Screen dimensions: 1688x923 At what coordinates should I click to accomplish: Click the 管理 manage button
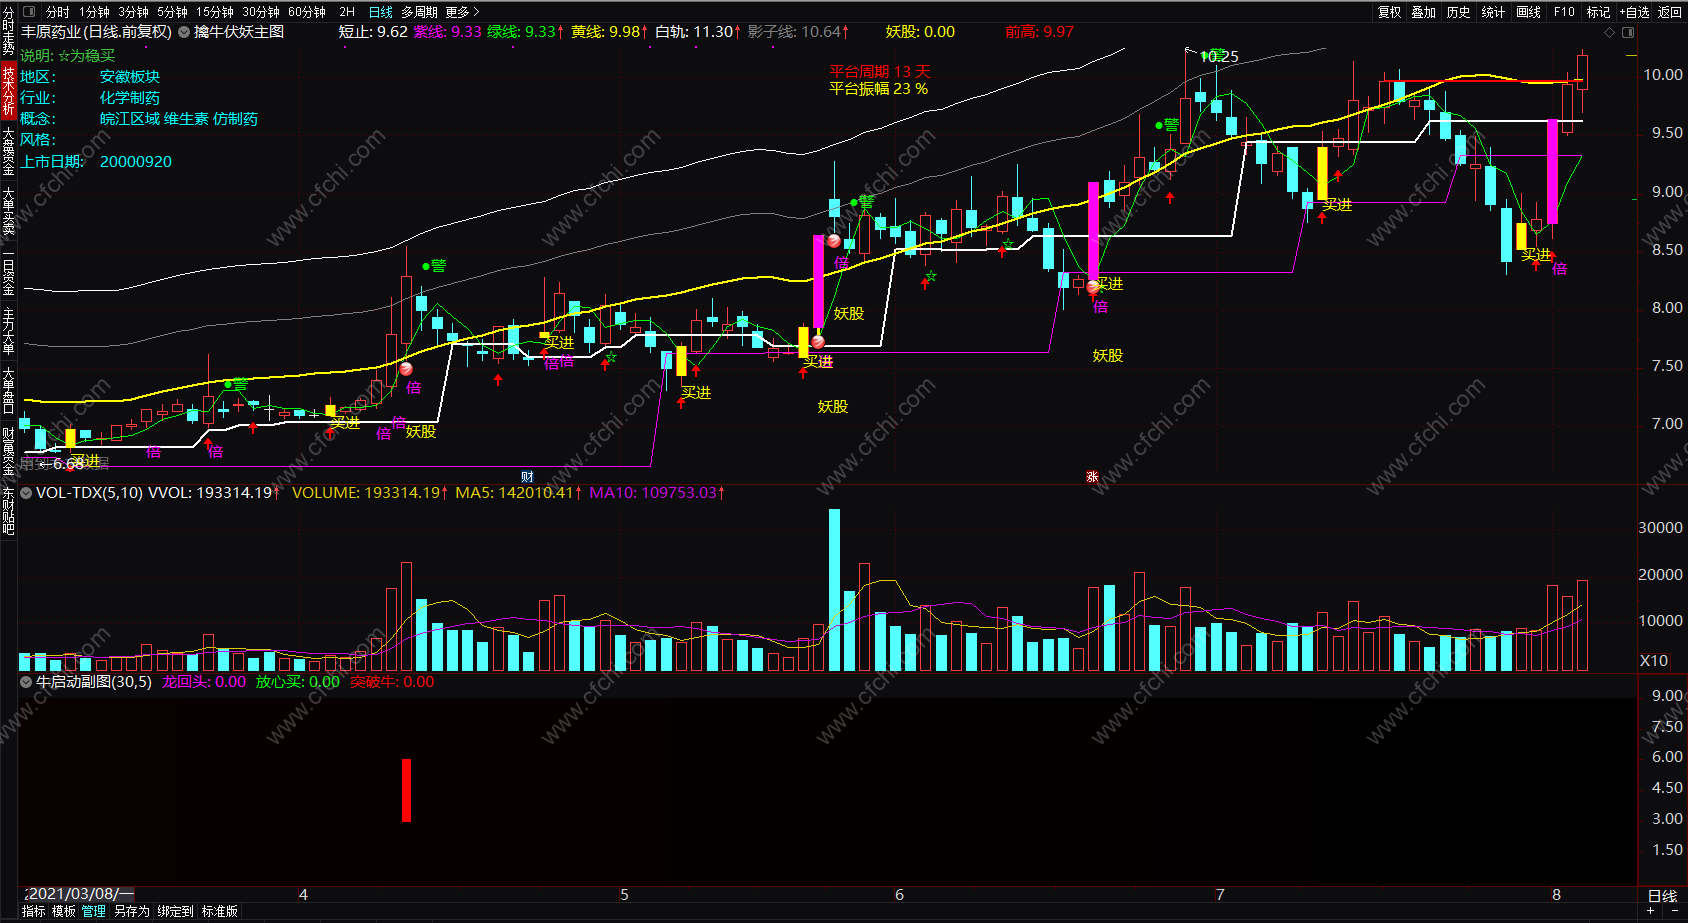point(94,911)
